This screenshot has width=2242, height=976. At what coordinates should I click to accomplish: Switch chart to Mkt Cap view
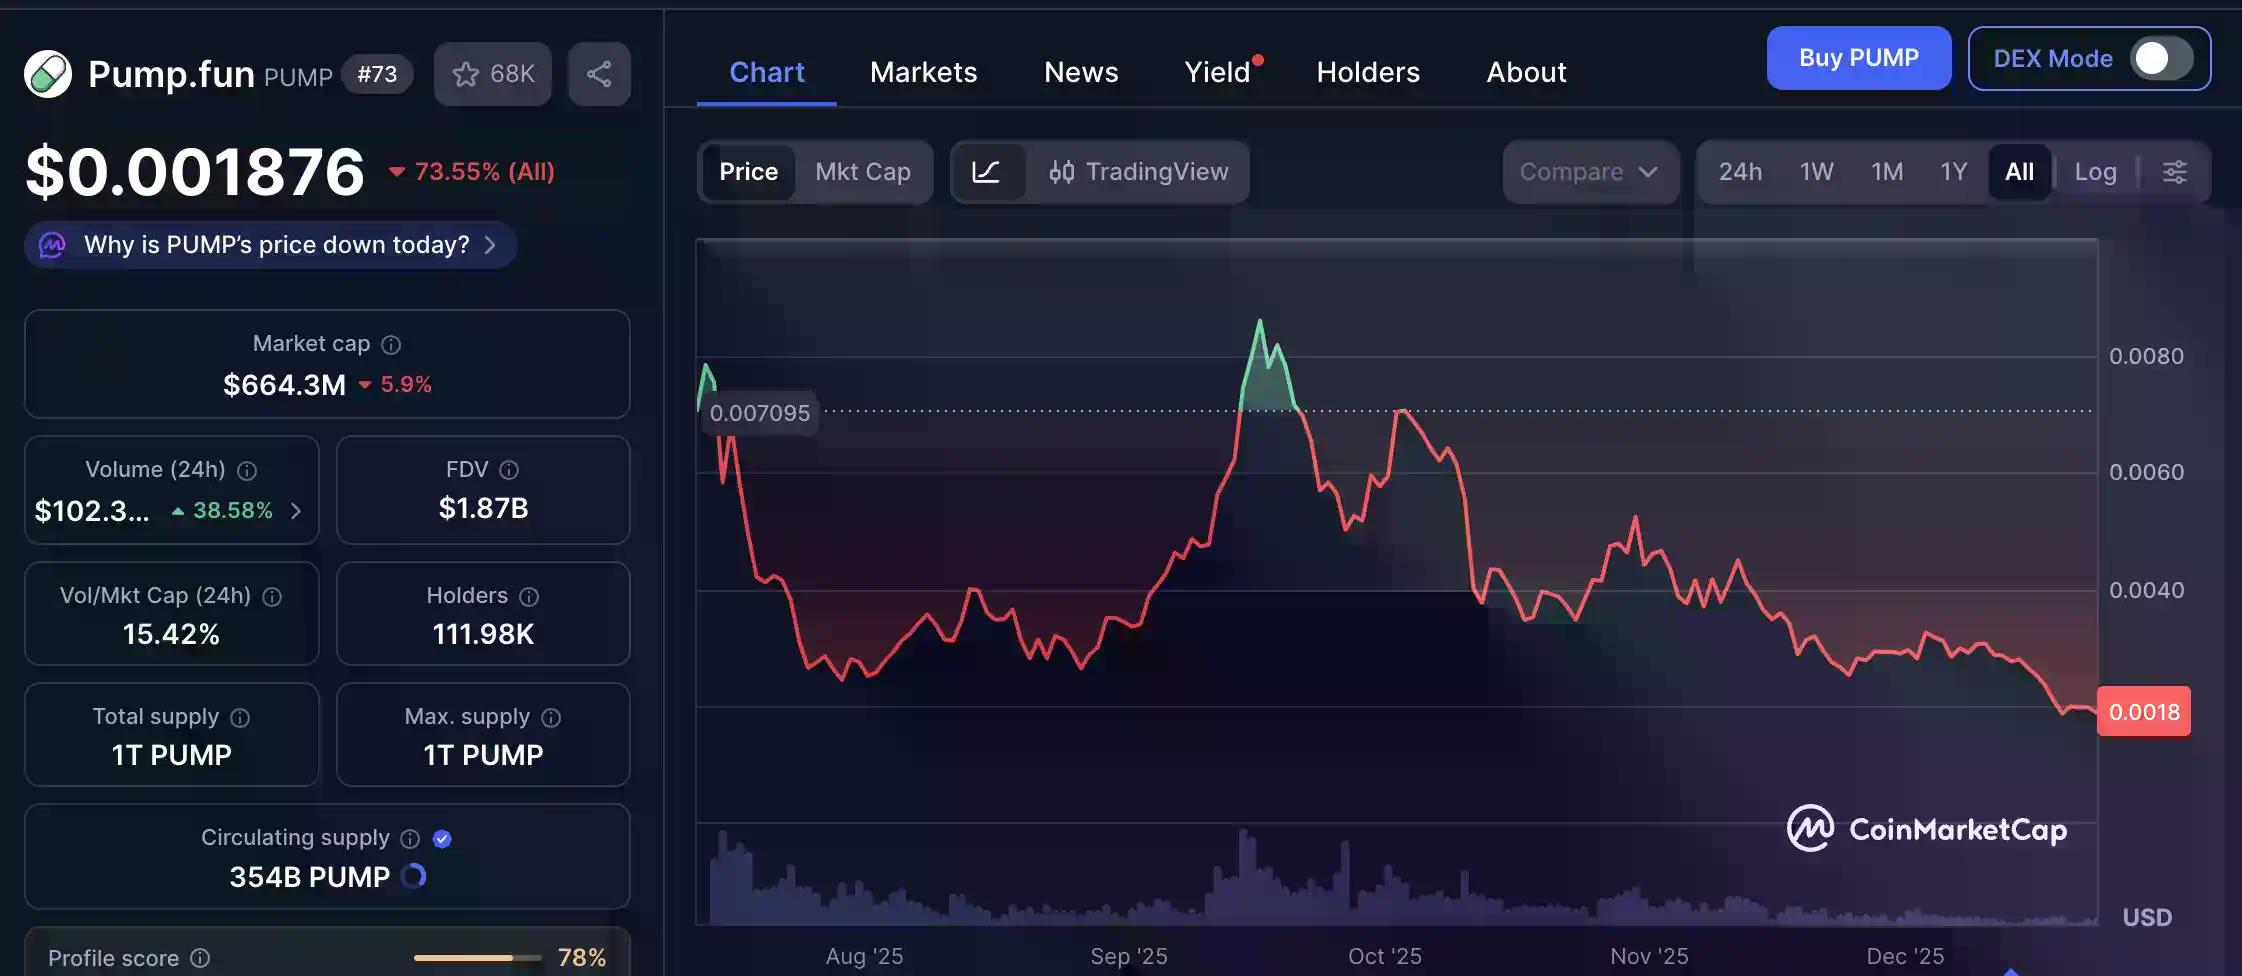(x=863, y=171)
